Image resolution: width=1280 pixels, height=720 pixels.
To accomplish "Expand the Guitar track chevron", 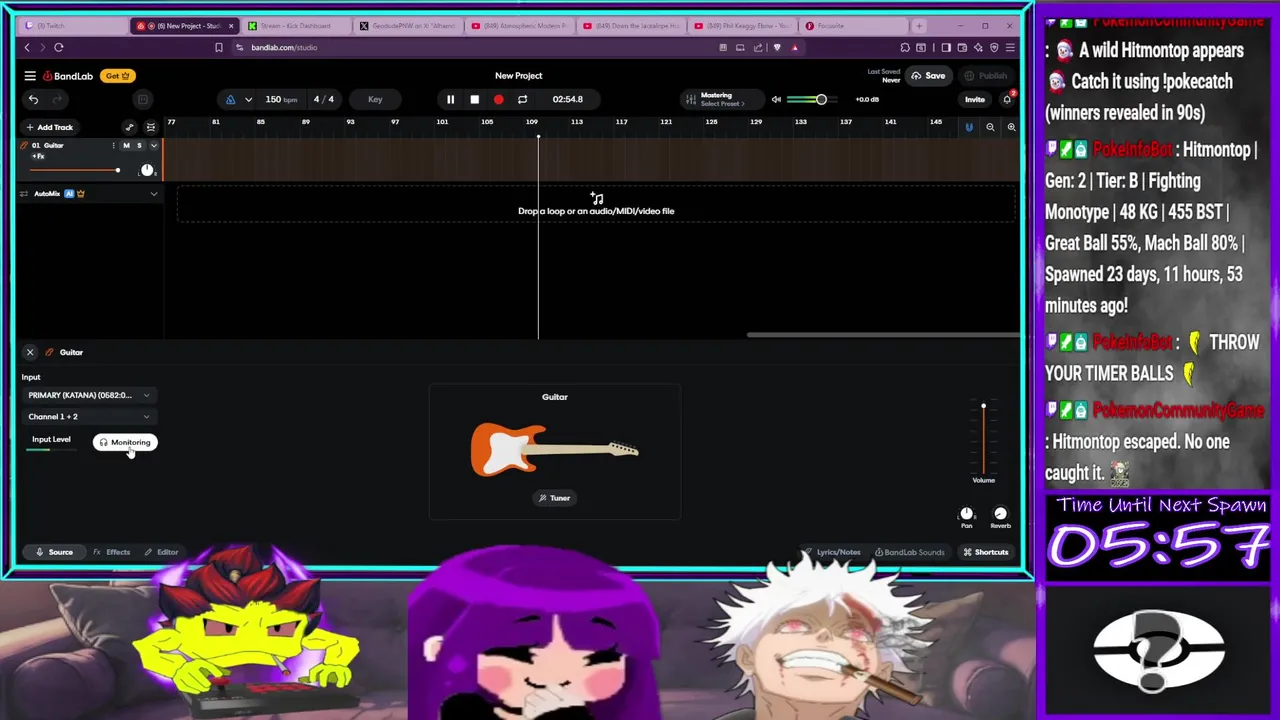I will tap(153, 146).
